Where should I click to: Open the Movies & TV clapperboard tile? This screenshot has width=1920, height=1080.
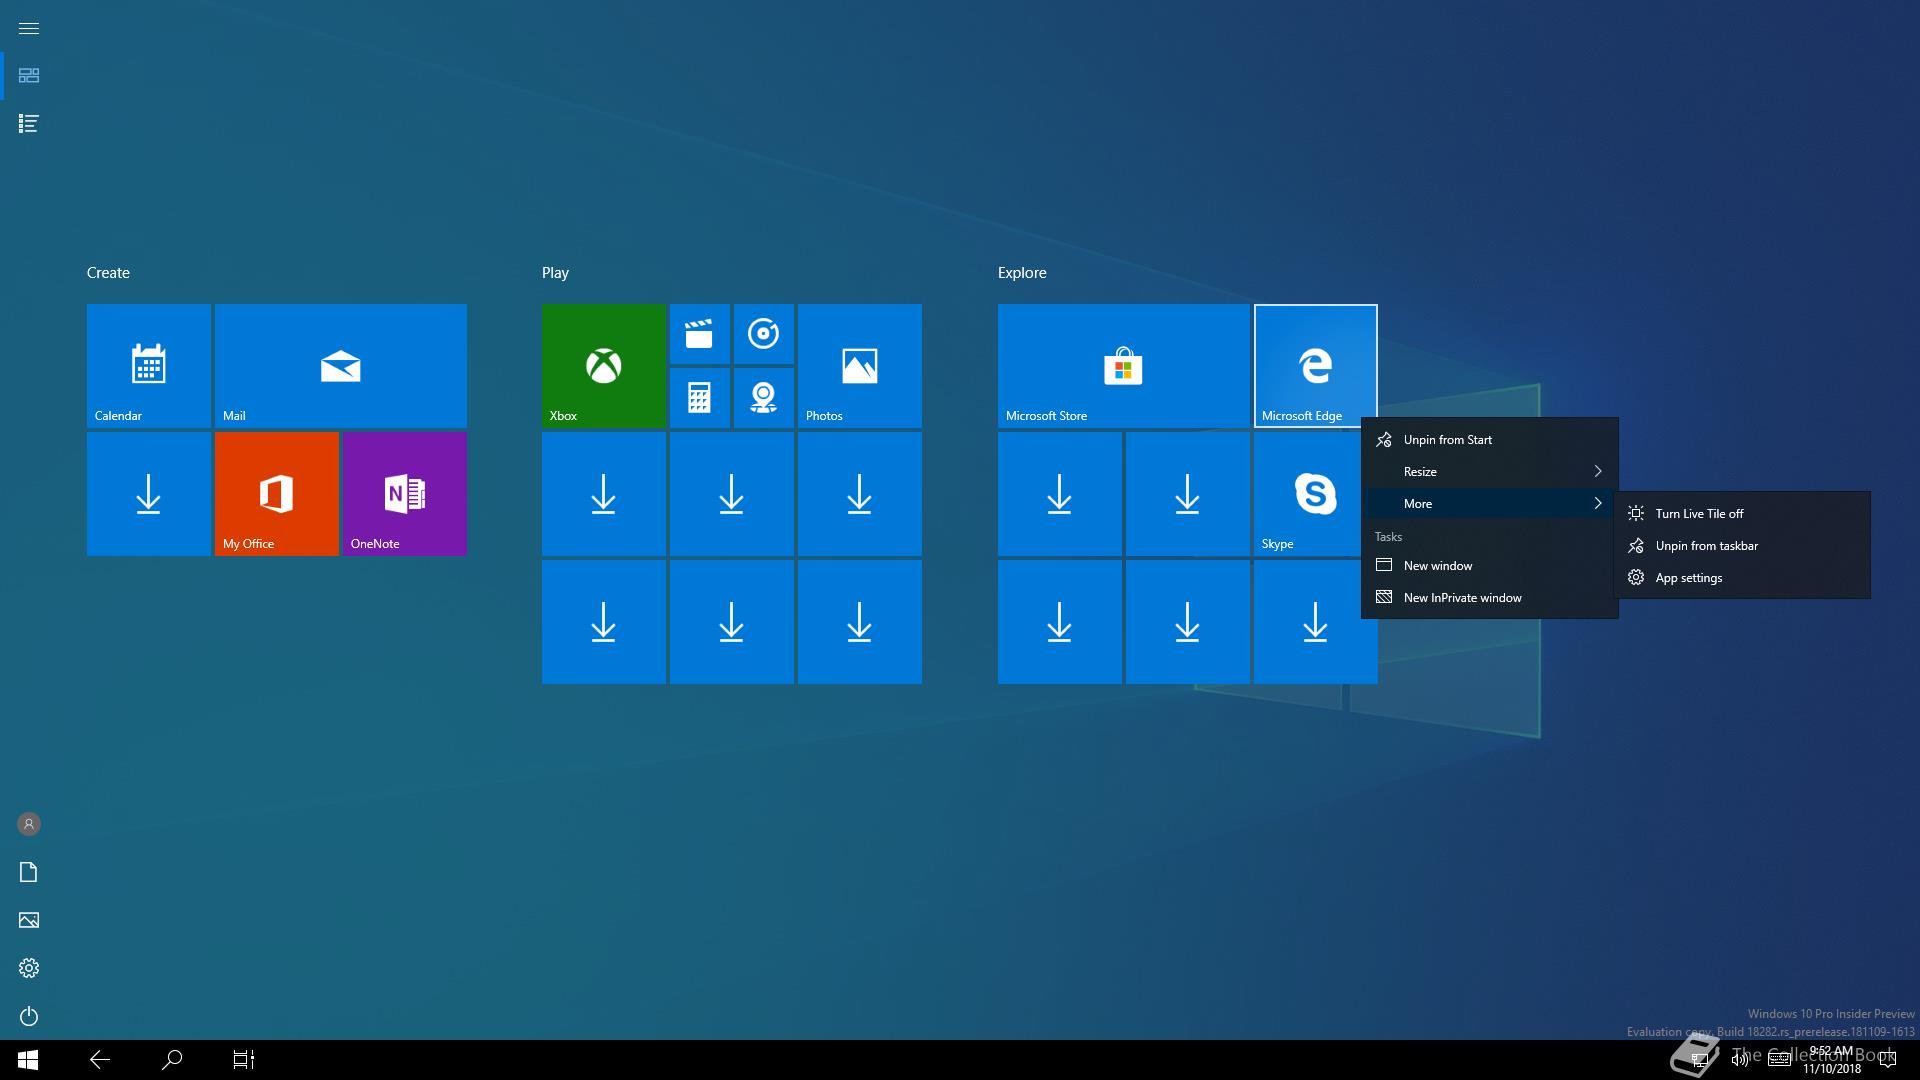(x=699, y=334)
